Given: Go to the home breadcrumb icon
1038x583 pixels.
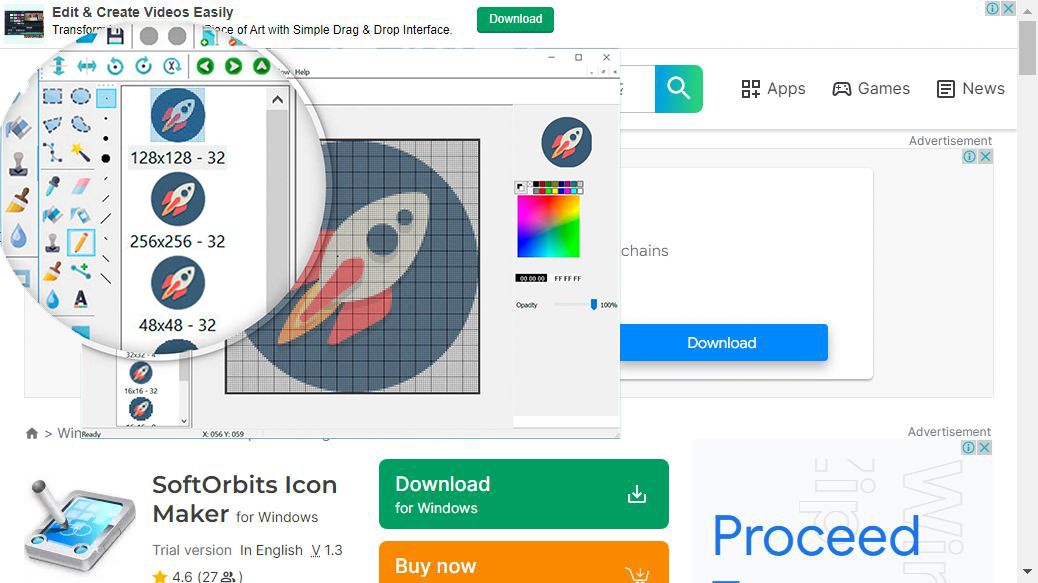Looking at the screenshot, I should (x=32, y=433).
